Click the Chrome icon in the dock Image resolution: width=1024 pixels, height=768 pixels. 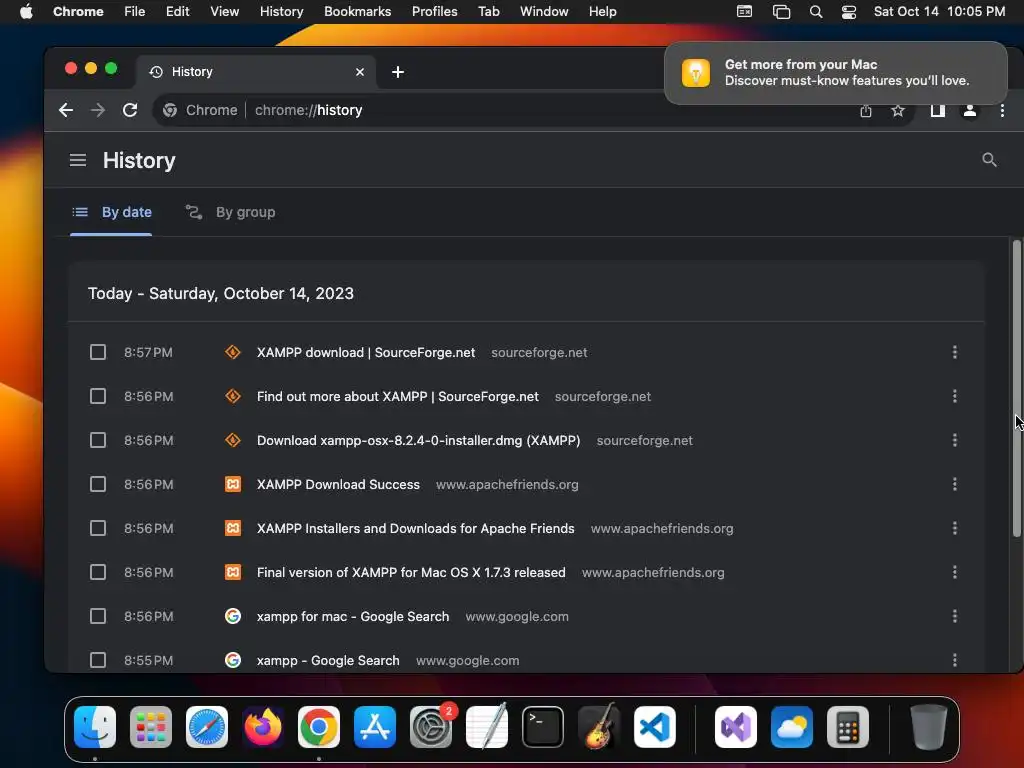point(319,727)
